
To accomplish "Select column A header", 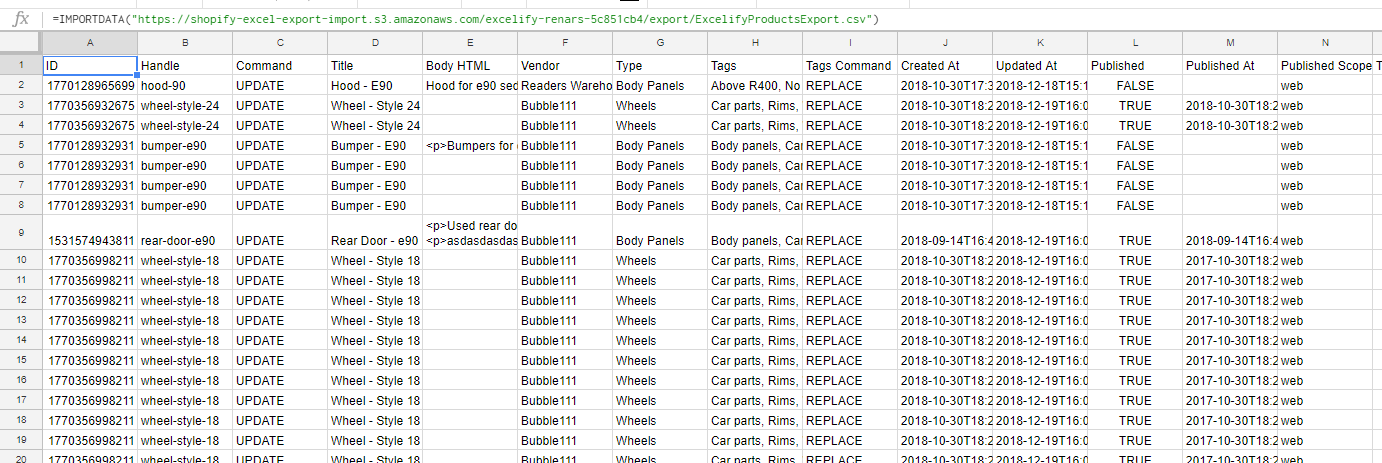I will pos(90,42).
